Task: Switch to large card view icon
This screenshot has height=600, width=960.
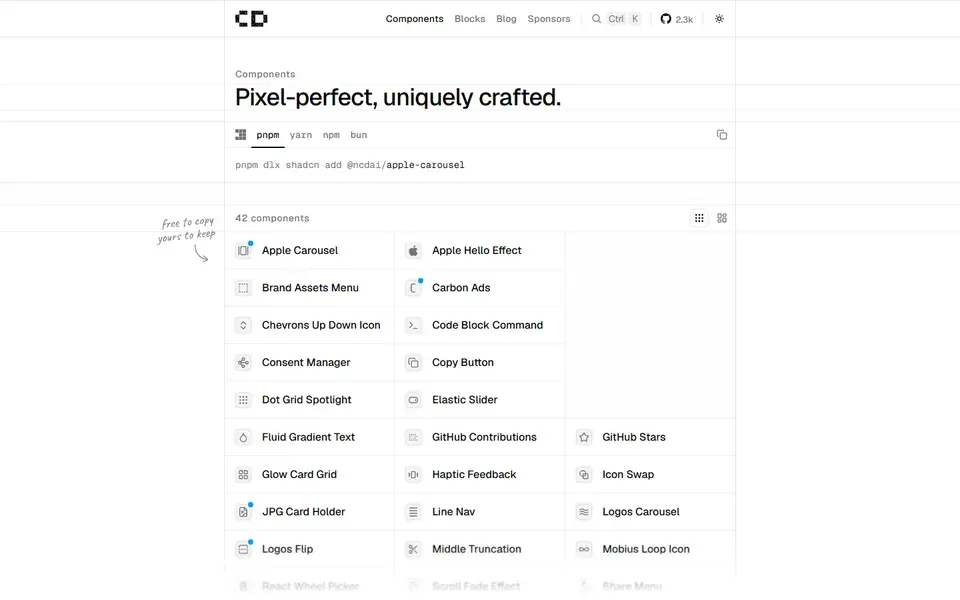Action: point(722,218)
